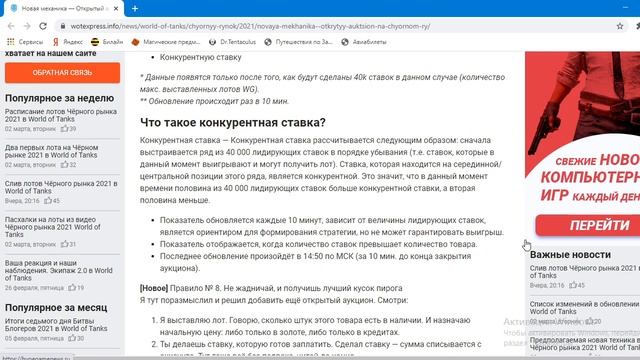The image size is (640, 360).
Task: Click like icon beside count 32
Action: [x=64, y=164]
